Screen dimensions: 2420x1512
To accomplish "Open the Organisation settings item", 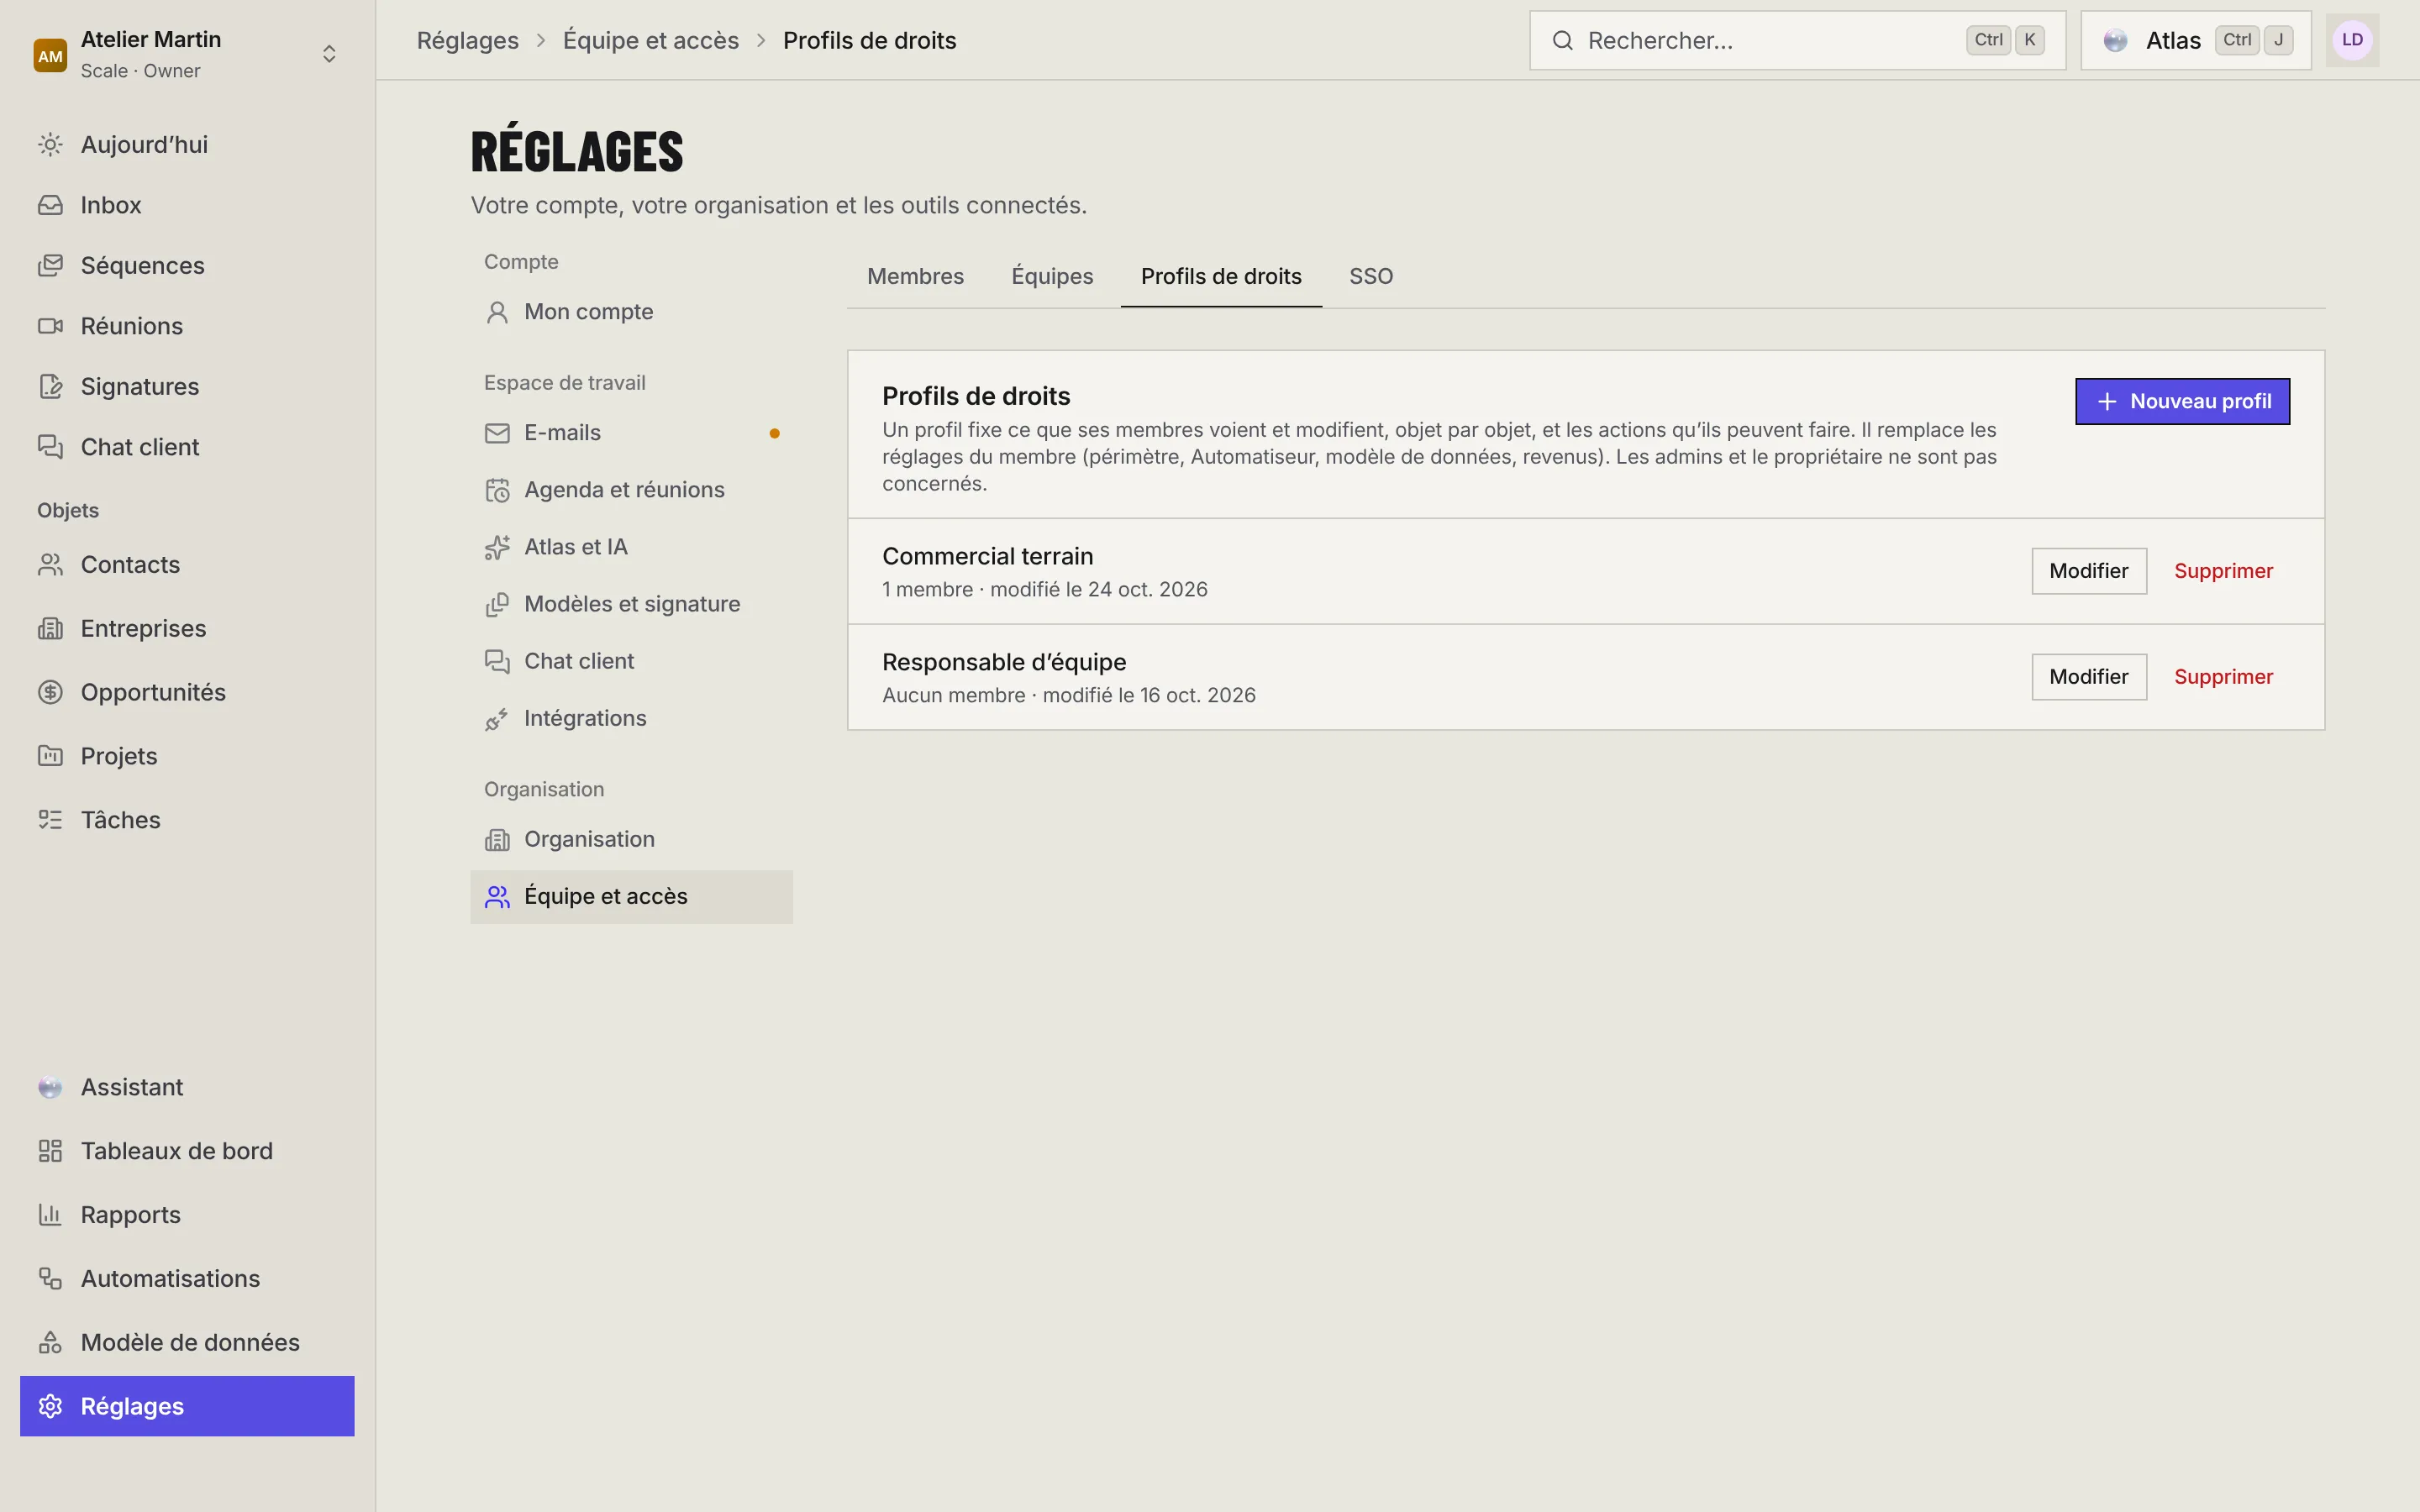I will pyautogui.click(x=631, y=840).
